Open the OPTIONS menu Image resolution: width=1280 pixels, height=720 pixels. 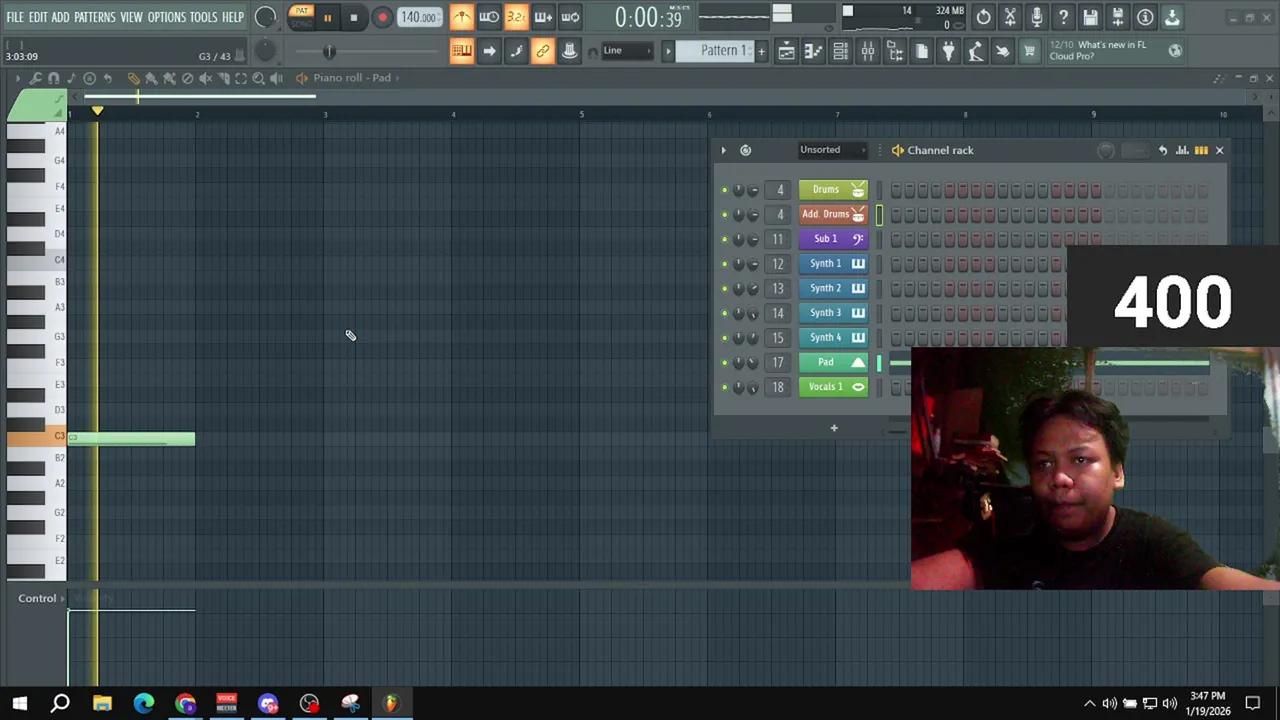(166, 17)
